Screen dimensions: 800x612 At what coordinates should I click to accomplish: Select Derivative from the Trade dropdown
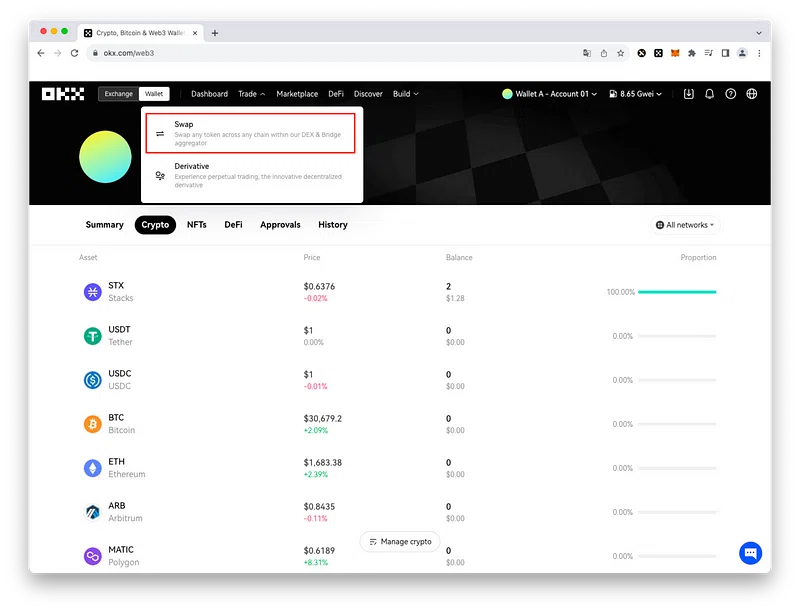coord(251,175)
